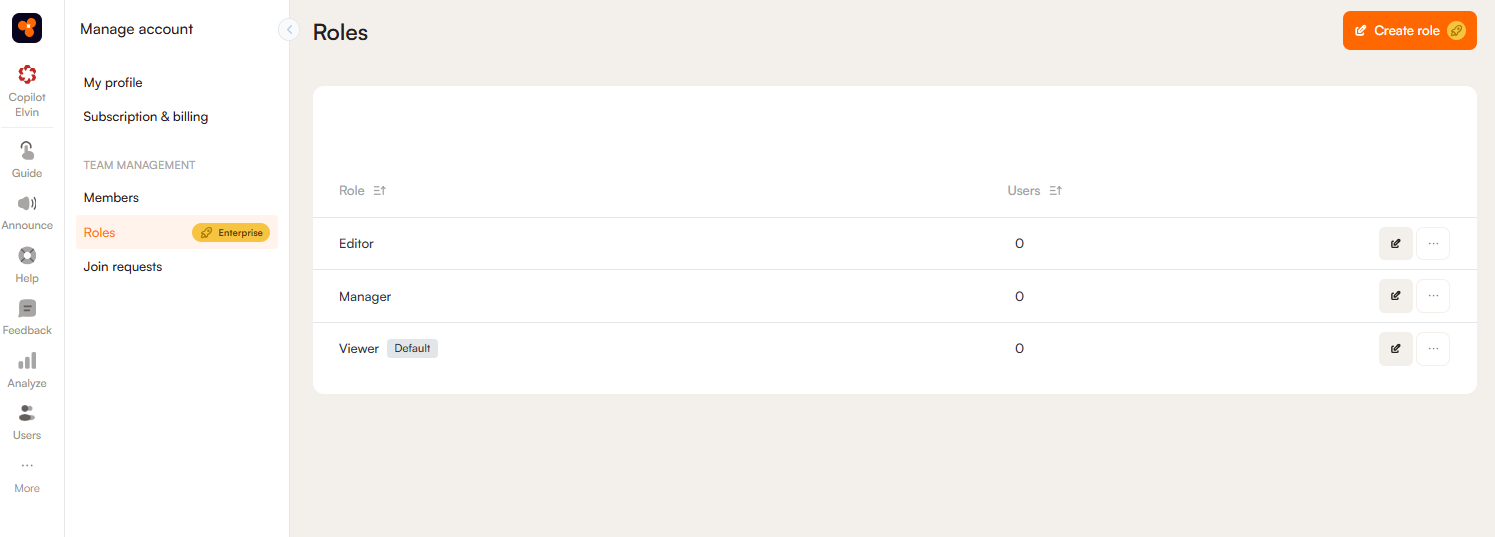
Task: Open more options for Editor role
Action: pyautogui.click(x=1433, y=243)
